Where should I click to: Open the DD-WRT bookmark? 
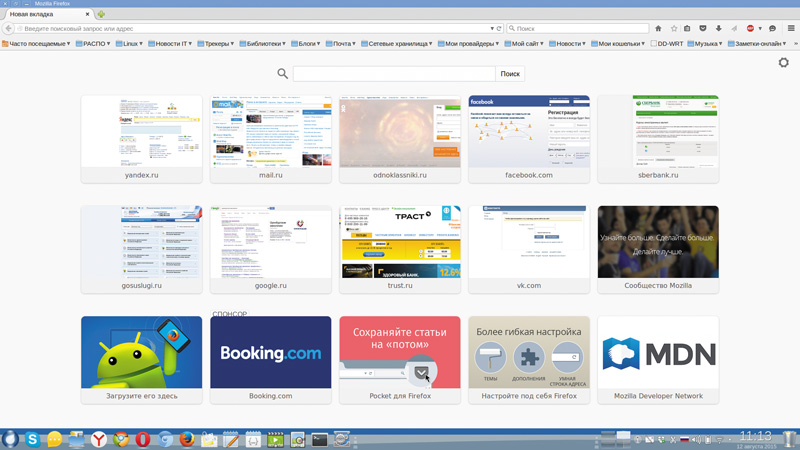coord(667,44)
